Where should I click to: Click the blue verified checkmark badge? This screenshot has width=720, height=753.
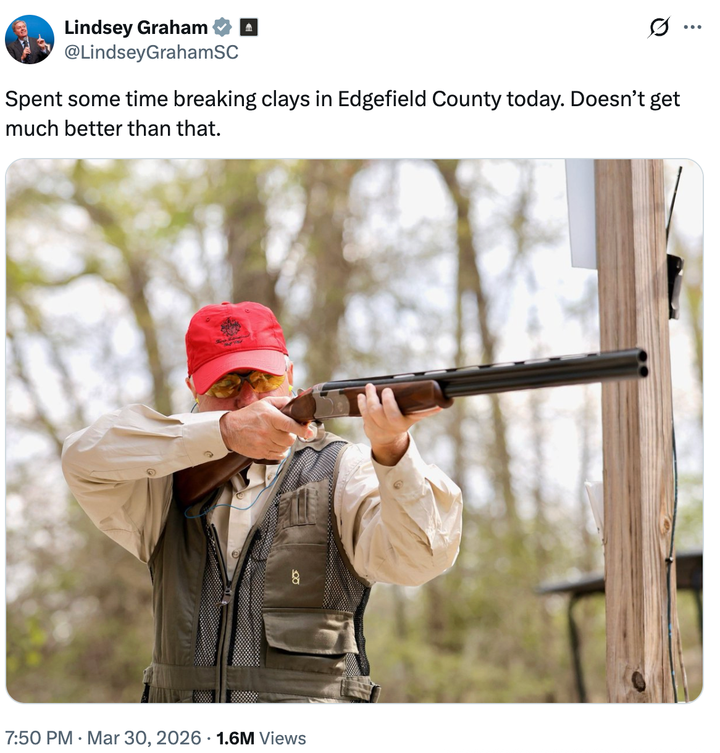(x=224, y=28)
